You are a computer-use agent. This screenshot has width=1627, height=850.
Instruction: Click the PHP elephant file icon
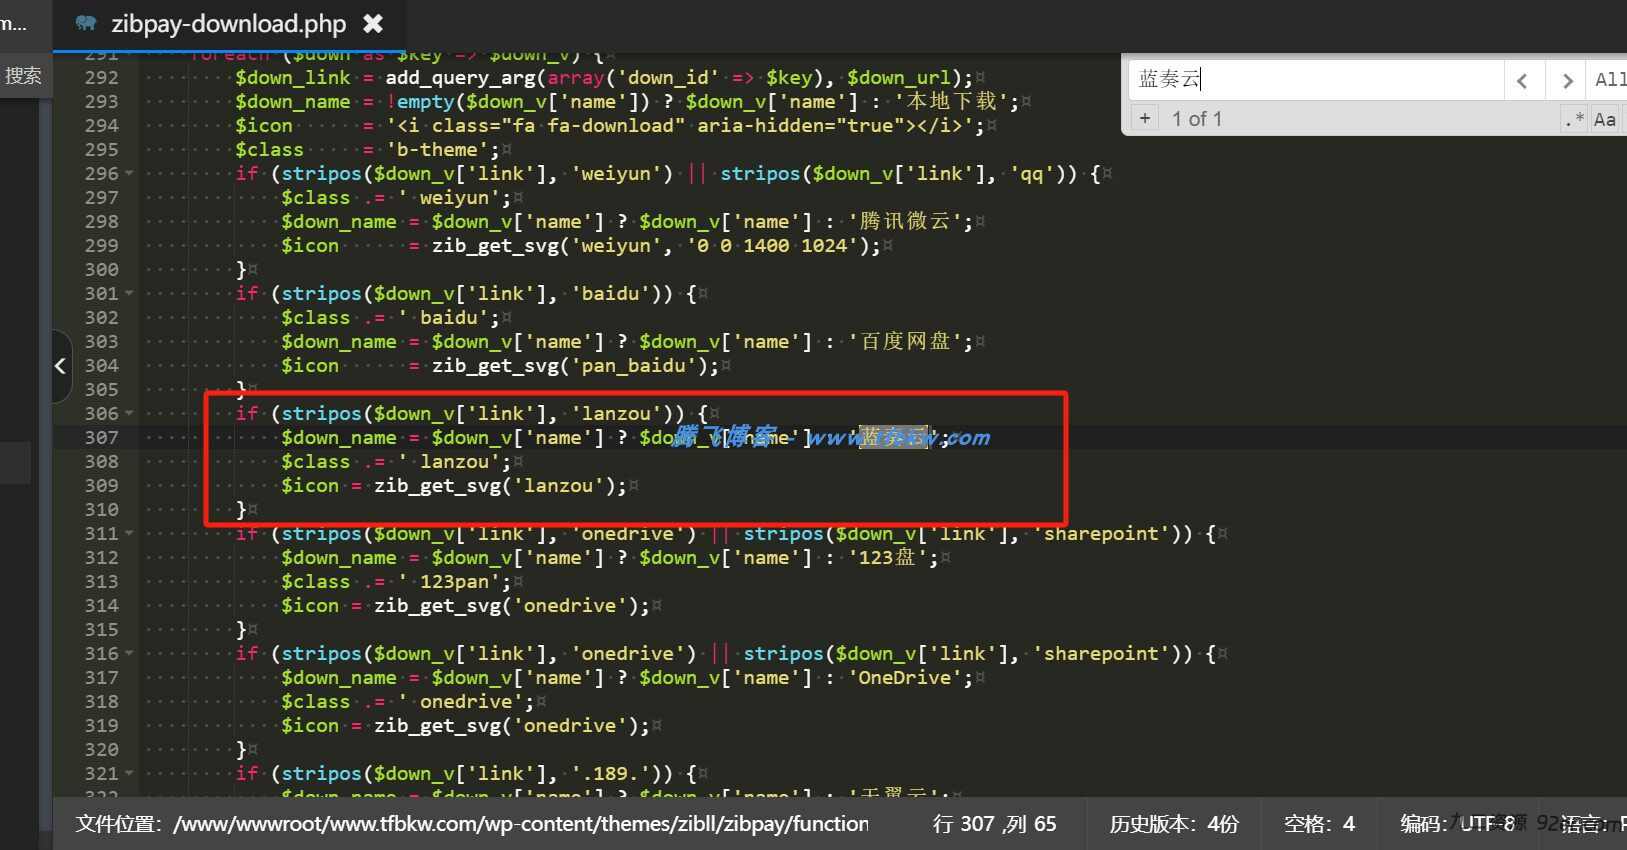coord(86,22)
